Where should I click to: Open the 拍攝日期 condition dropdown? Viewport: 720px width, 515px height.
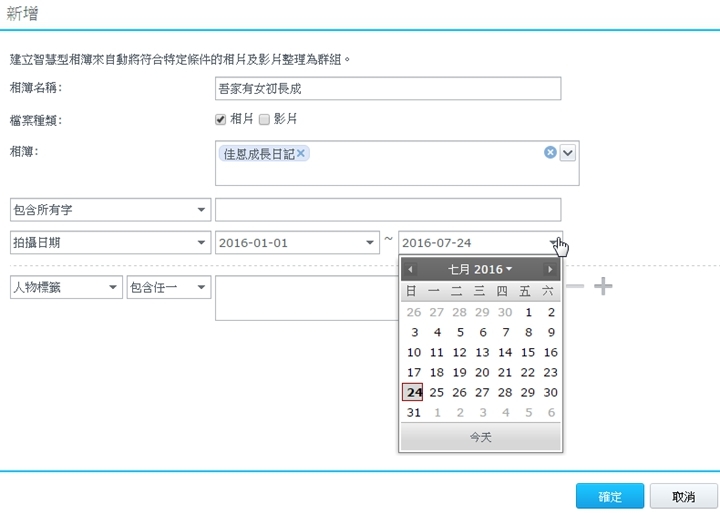109,243
